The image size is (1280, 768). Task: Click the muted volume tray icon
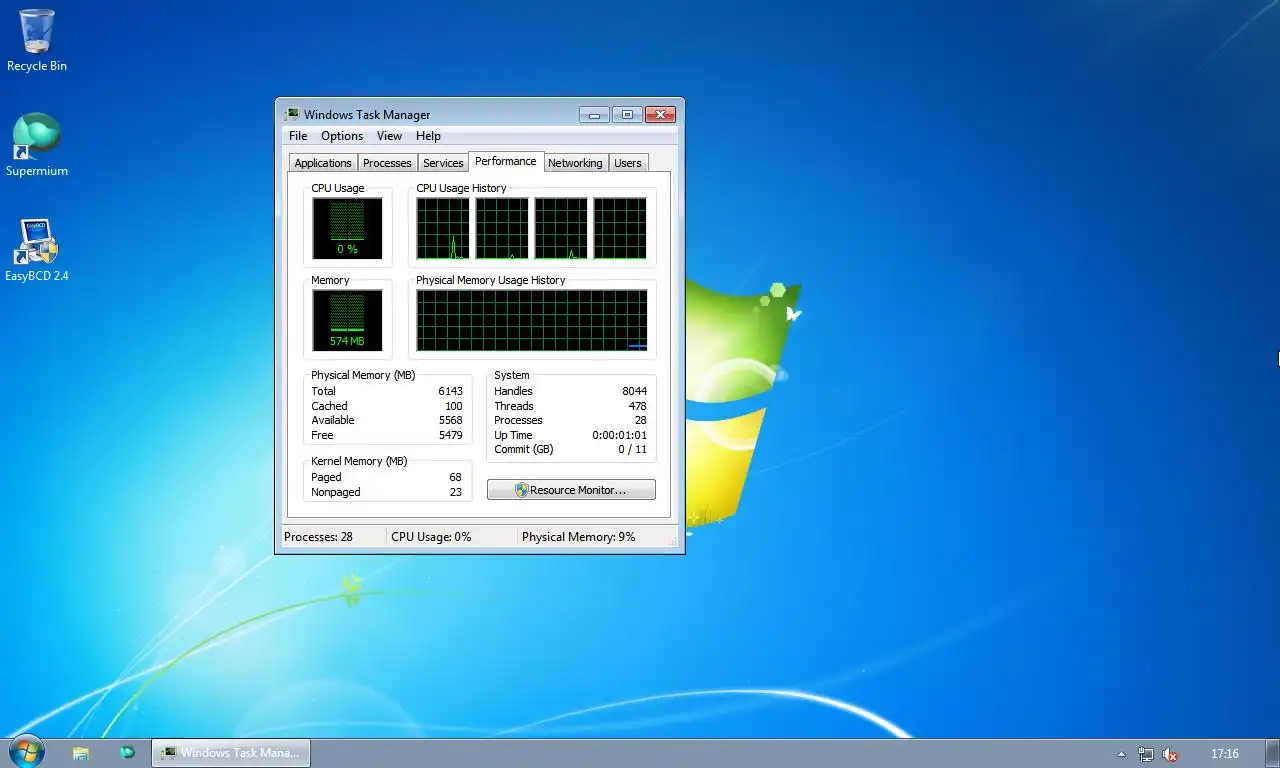pyautogui.click(x=1170, y=754)
